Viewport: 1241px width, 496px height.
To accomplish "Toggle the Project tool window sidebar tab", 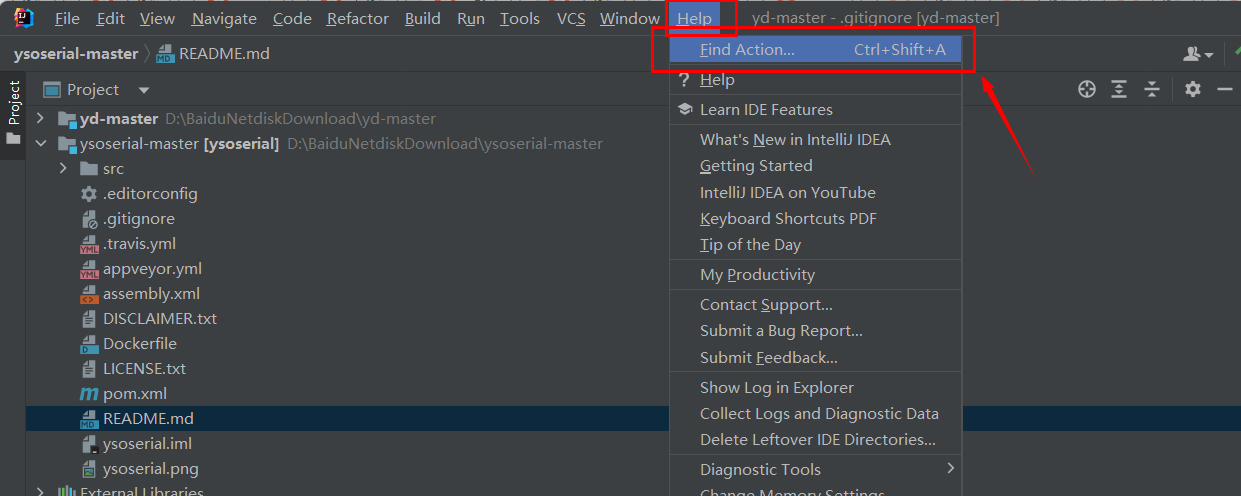I will (x=13, y=112).
